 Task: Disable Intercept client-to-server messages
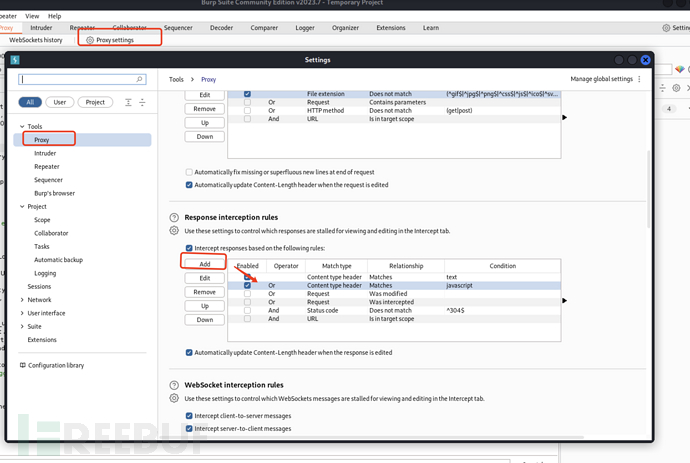[190, 415]
